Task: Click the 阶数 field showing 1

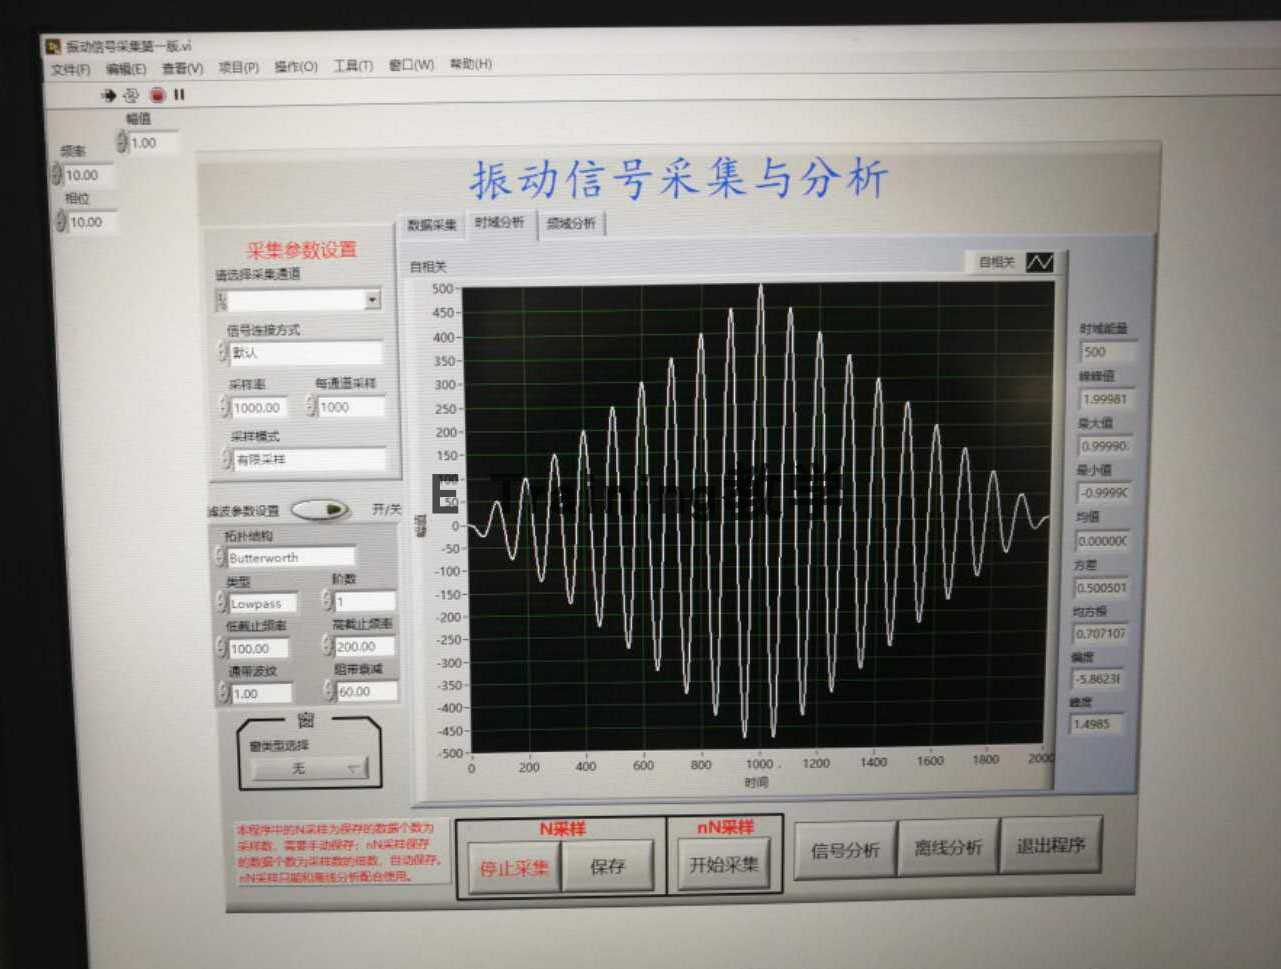Action: click(x=365, y=601)
